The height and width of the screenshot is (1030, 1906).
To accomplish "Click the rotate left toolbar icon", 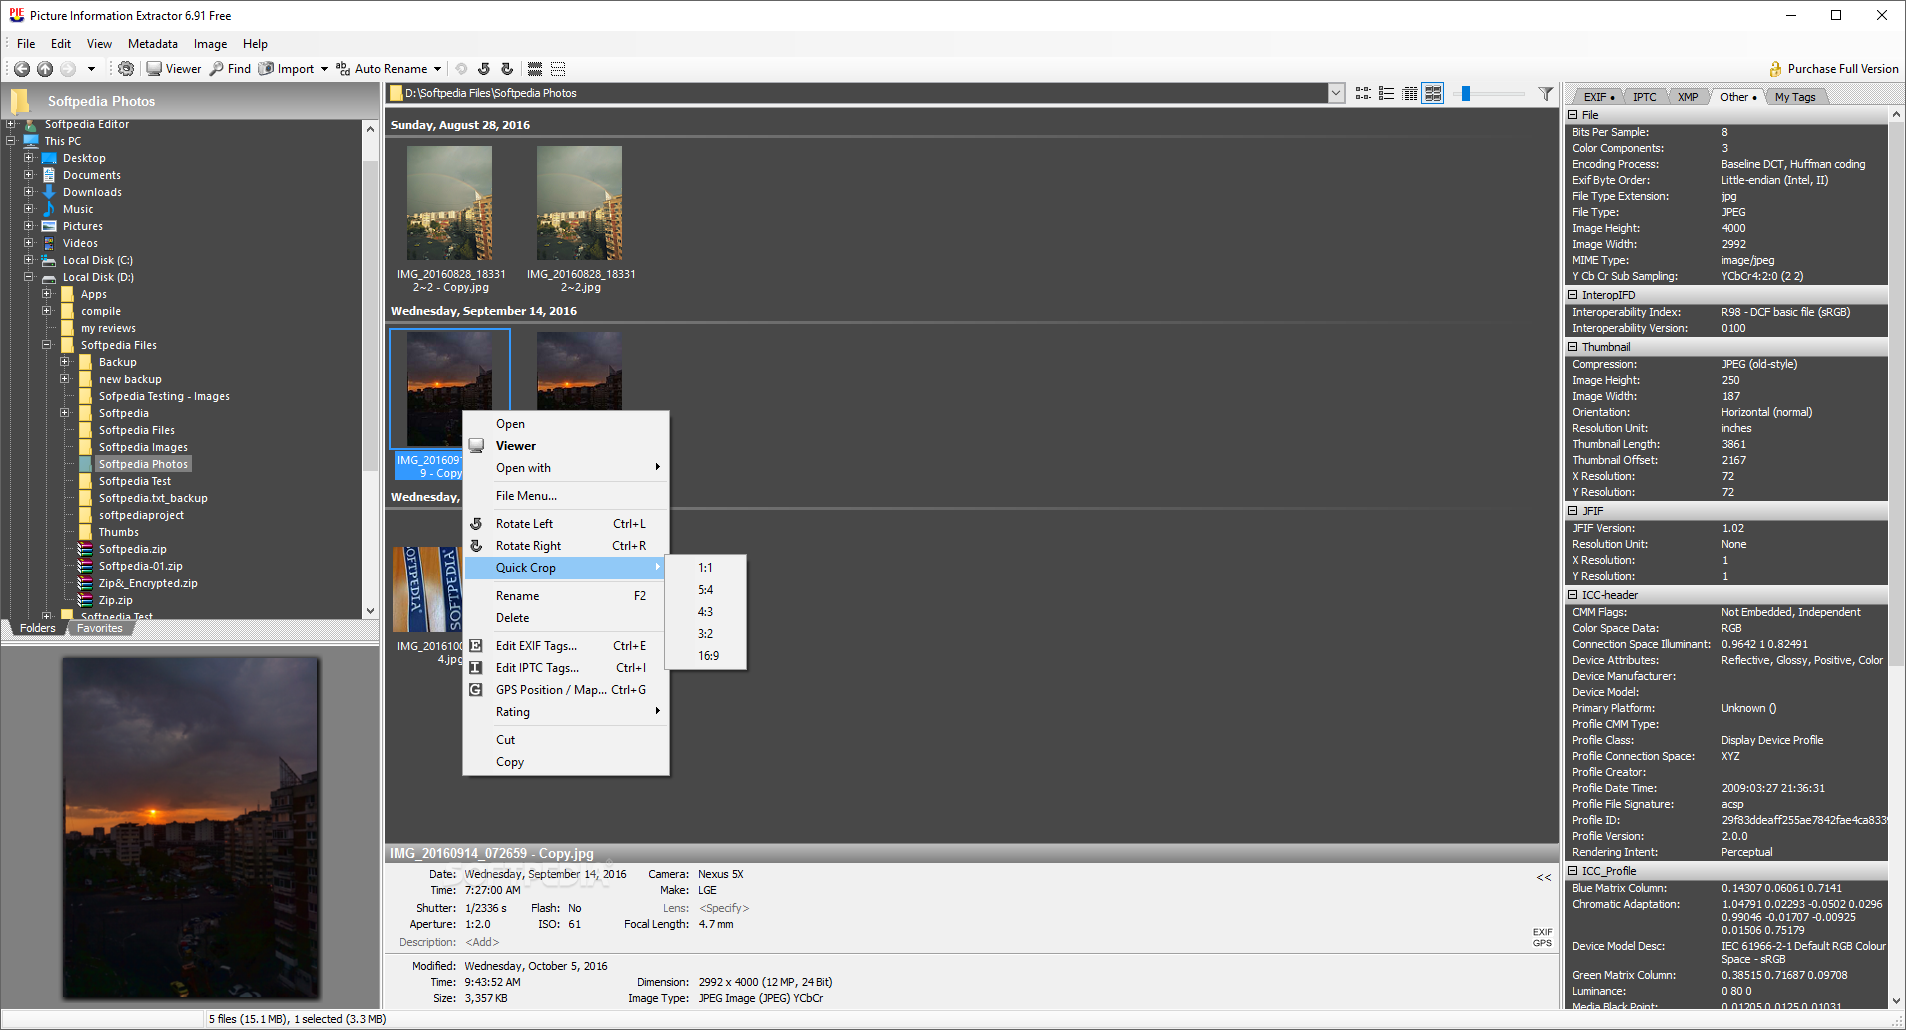I will tap(484, 69).
